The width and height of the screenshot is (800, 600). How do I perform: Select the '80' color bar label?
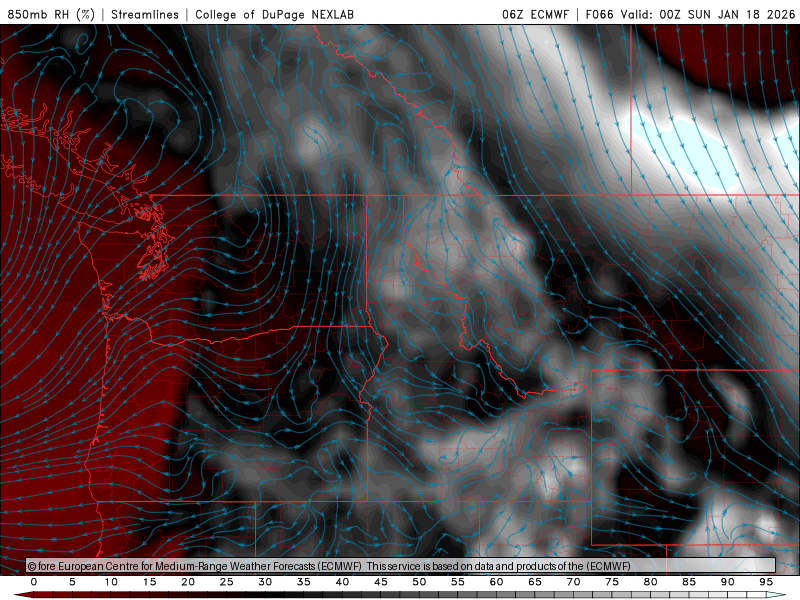651,582
